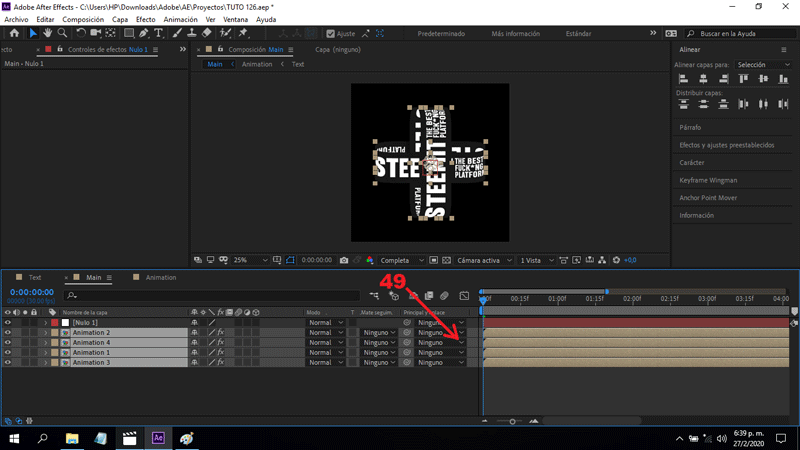Open File Explorer from taskbar
Screen dimensions: 800x450
pos(72,439)
